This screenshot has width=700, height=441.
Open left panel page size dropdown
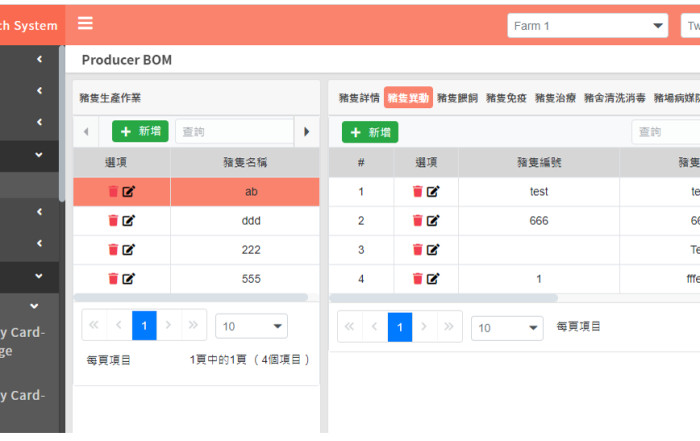click(250, 326)
